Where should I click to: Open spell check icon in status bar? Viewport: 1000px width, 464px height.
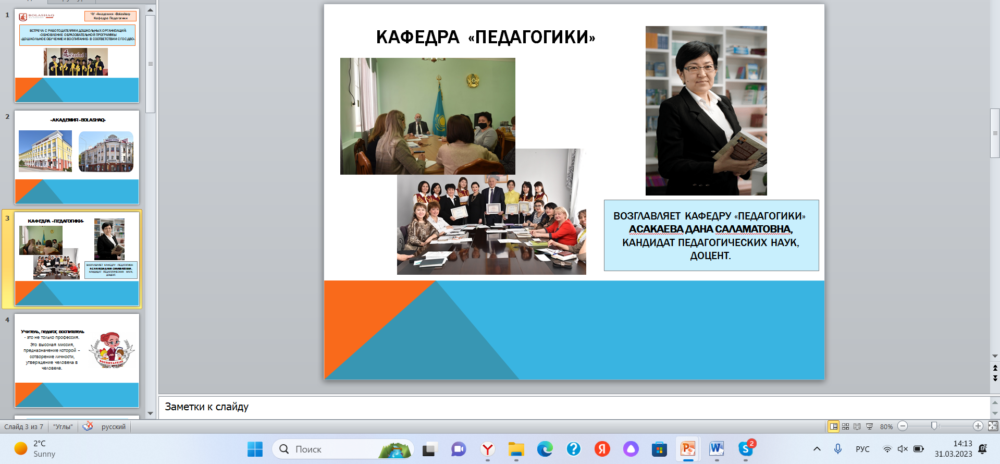tap(88, 426)
